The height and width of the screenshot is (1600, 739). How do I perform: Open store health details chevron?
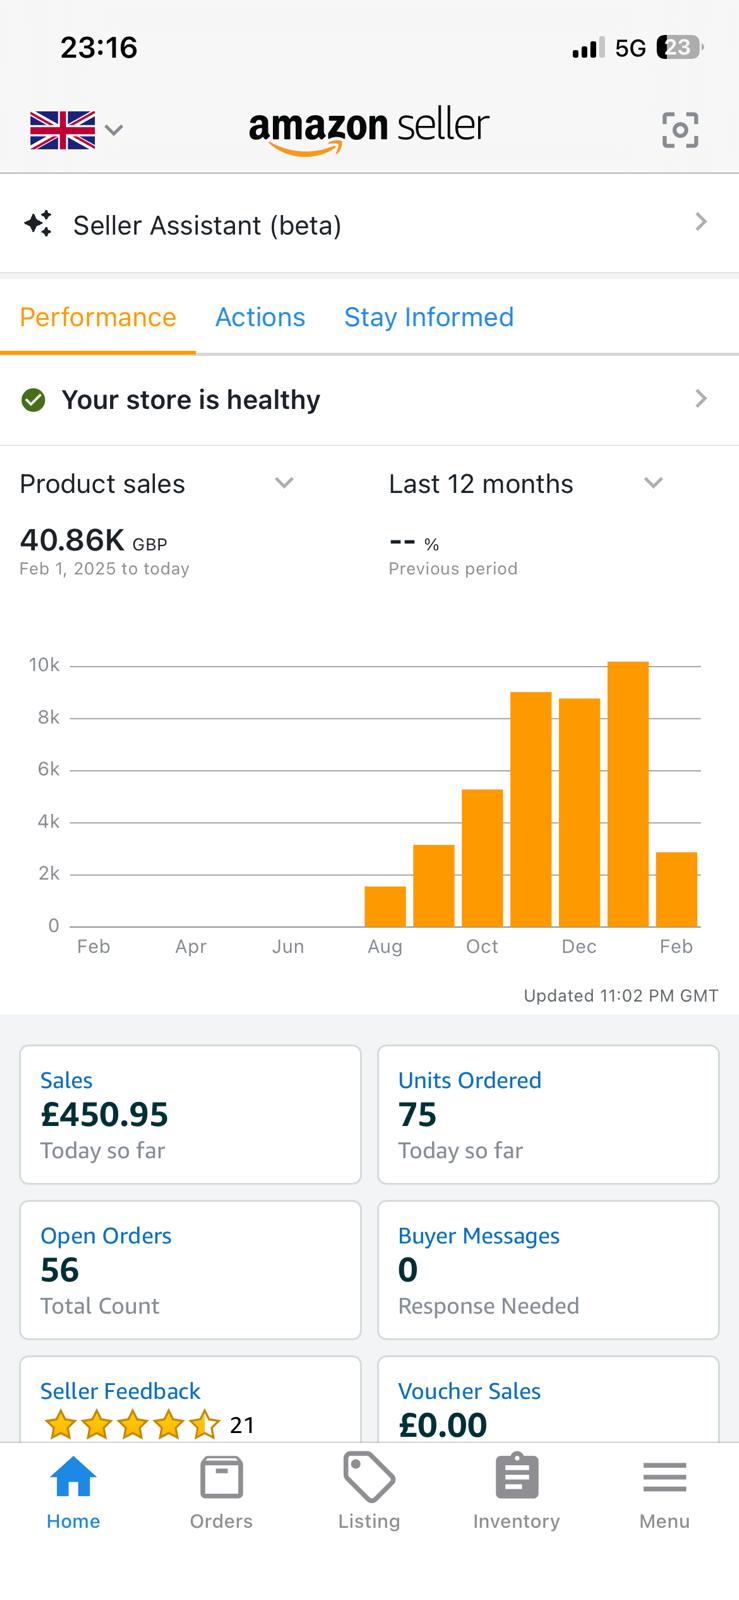(701, 399)
